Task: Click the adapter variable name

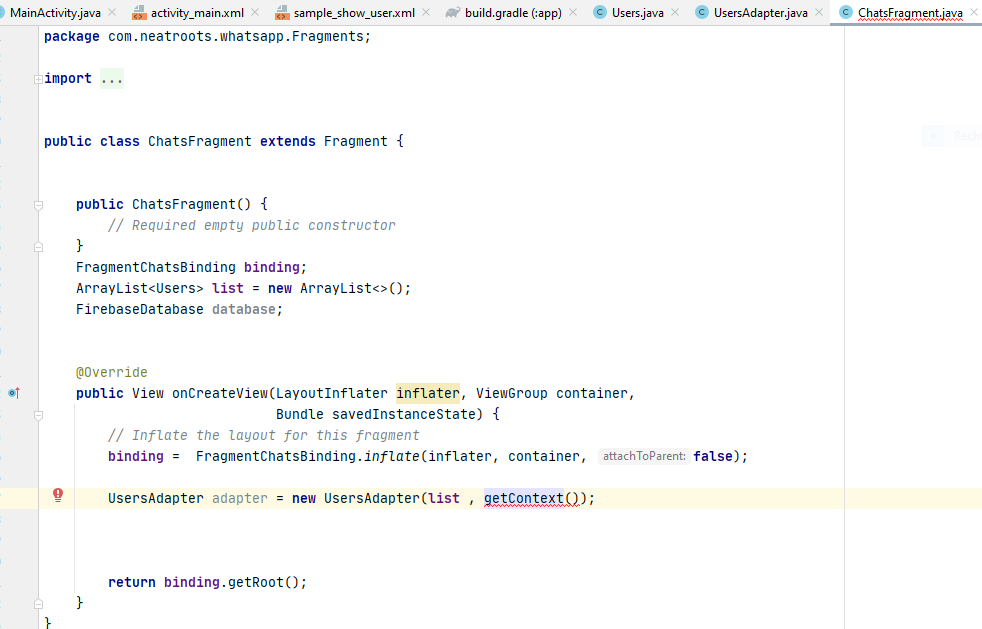Action: click(x=239, y=498)
